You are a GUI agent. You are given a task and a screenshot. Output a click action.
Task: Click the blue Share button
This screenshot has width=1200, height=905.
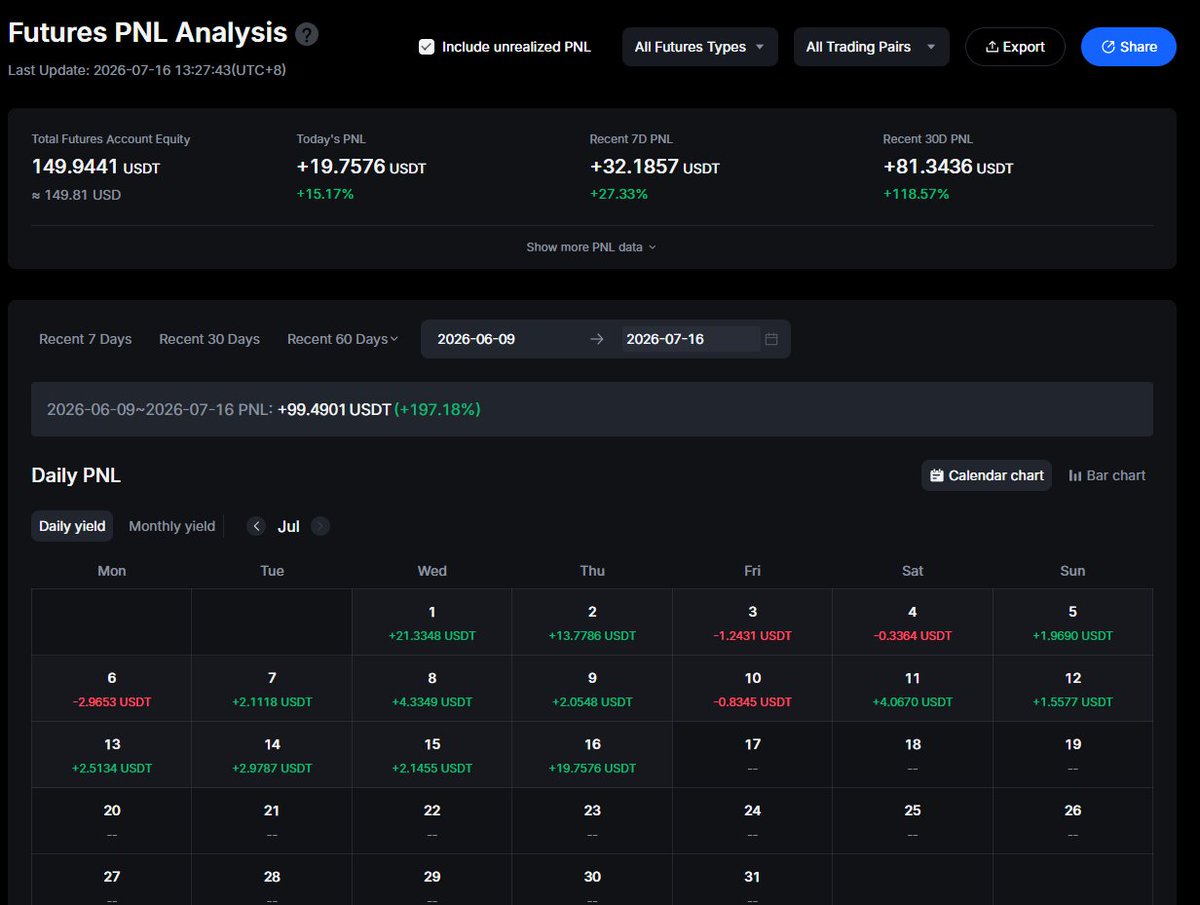pyautogui.click(x=1129, y=47)
